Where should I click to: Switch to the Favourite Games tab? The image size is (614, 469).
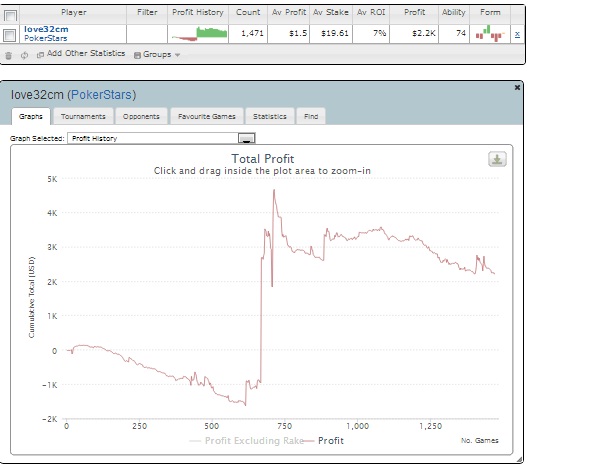point(207,116)
